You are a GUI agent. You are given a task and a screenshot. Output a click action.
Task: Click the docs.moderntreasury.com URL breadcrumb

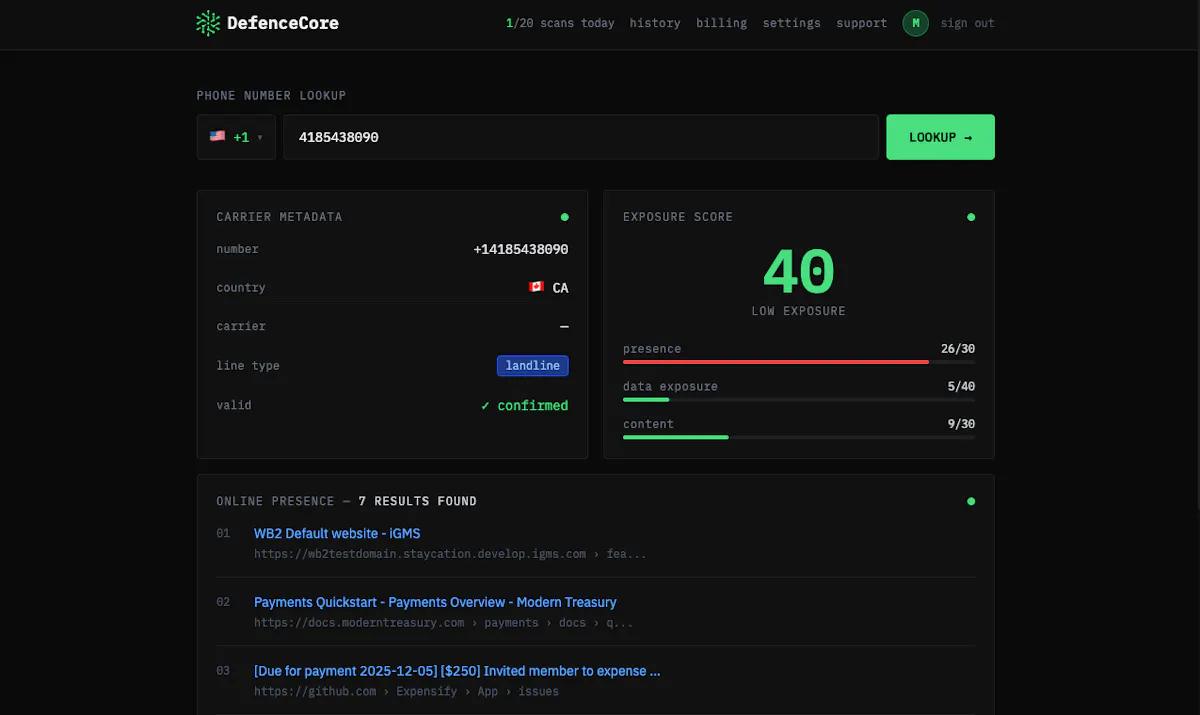click(443, 623)
